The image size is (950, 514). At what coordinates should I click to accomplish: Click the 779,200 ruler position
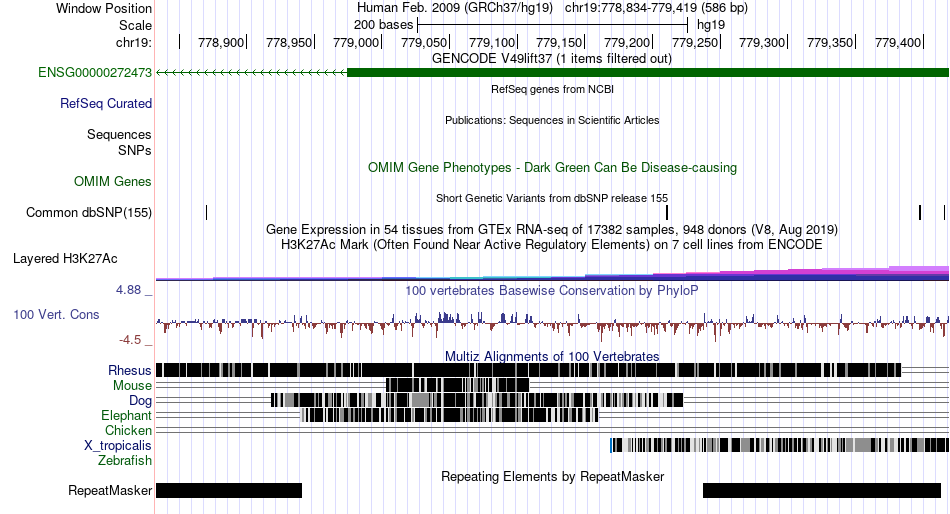pyautogui.click(x=626, y=42)
